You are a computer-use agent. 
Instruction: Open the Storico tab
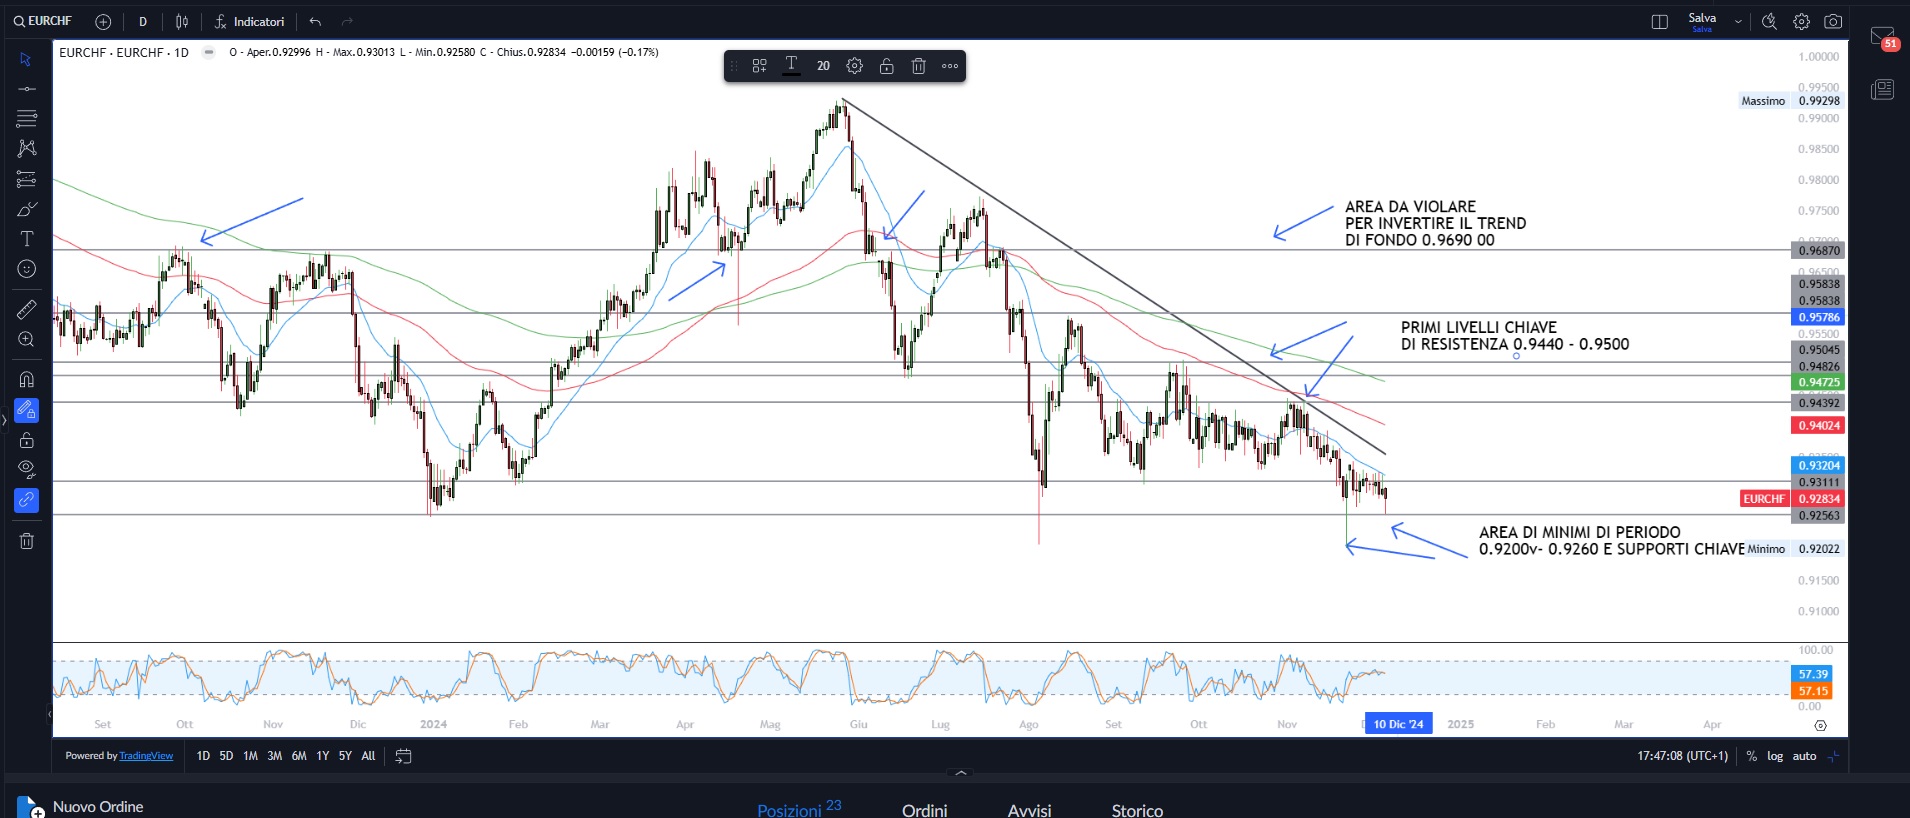point(1137,809)
